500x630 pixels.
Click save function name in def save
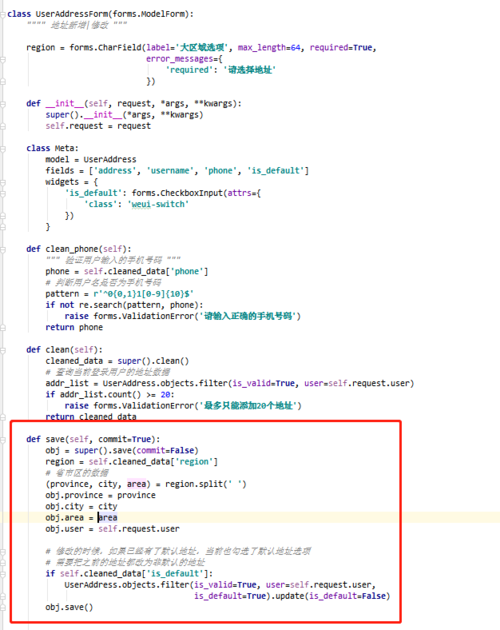click(55, 440)
